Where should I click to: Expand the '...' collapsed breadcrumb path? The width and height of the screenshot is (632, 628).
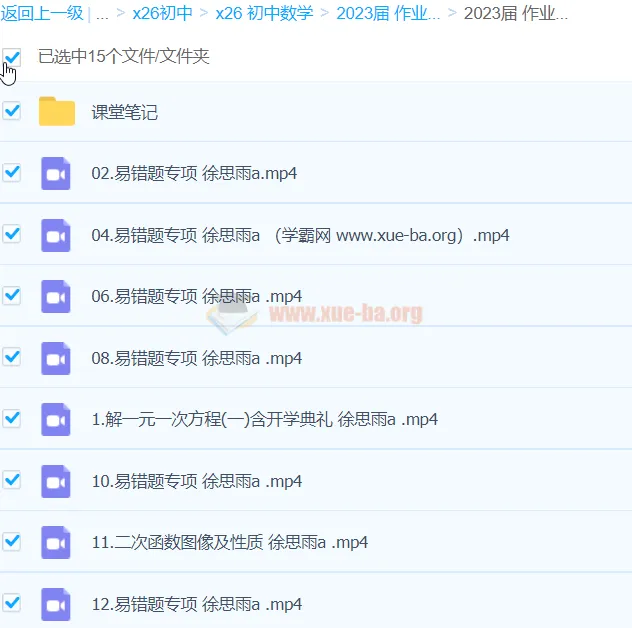(x=102, y=14)
